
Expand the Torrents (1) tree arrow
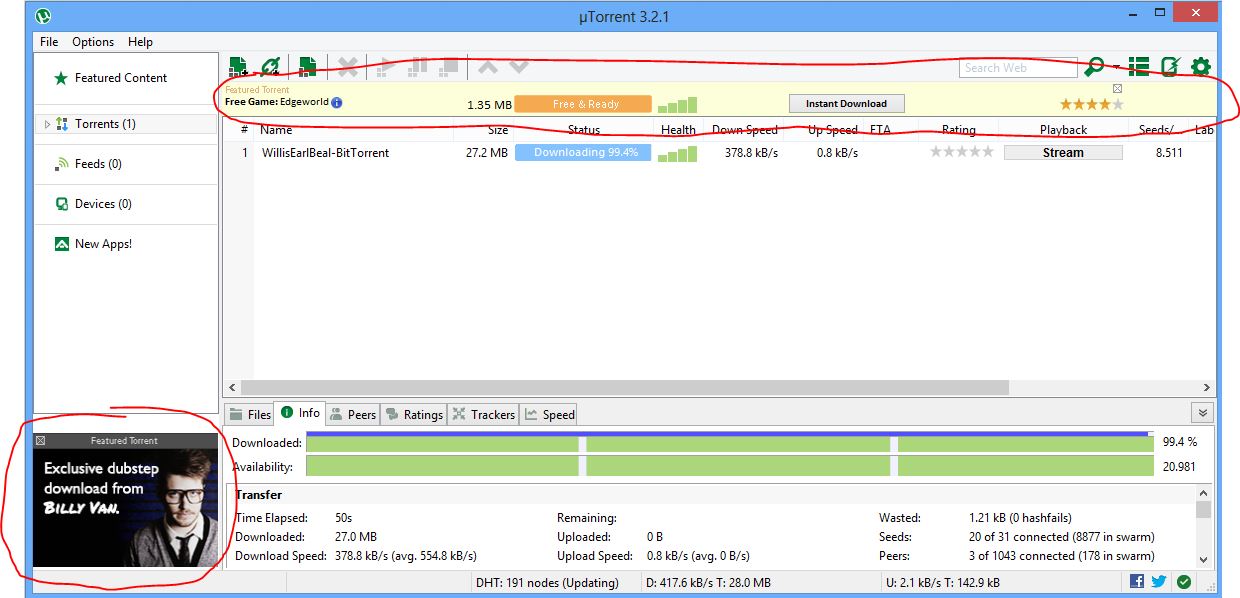point(46,124)
